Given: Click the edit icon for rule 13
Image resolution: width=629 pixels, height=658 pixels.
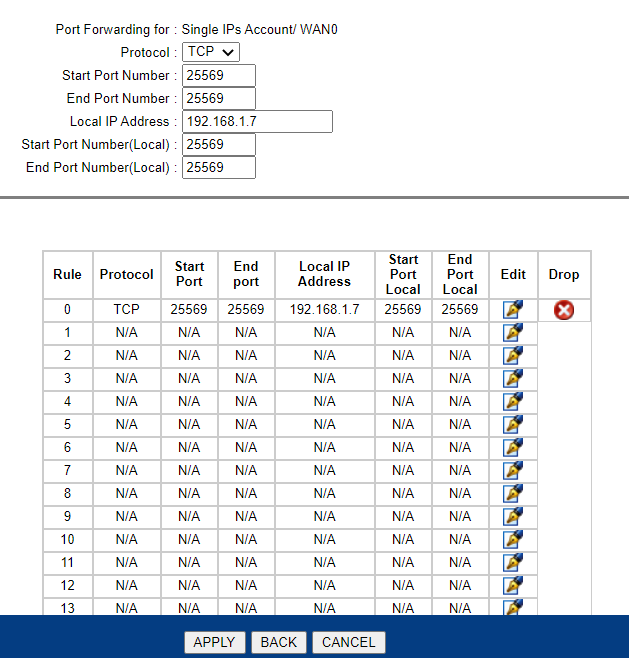Looking at the screenshot, I should coord(513,607).
